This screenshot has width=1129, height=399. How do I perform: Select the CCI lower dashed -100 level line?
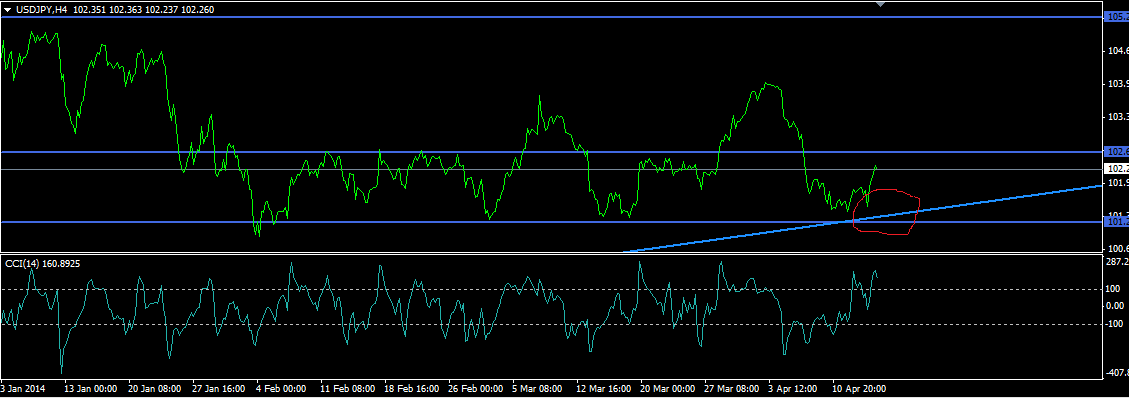click(552, 324)
